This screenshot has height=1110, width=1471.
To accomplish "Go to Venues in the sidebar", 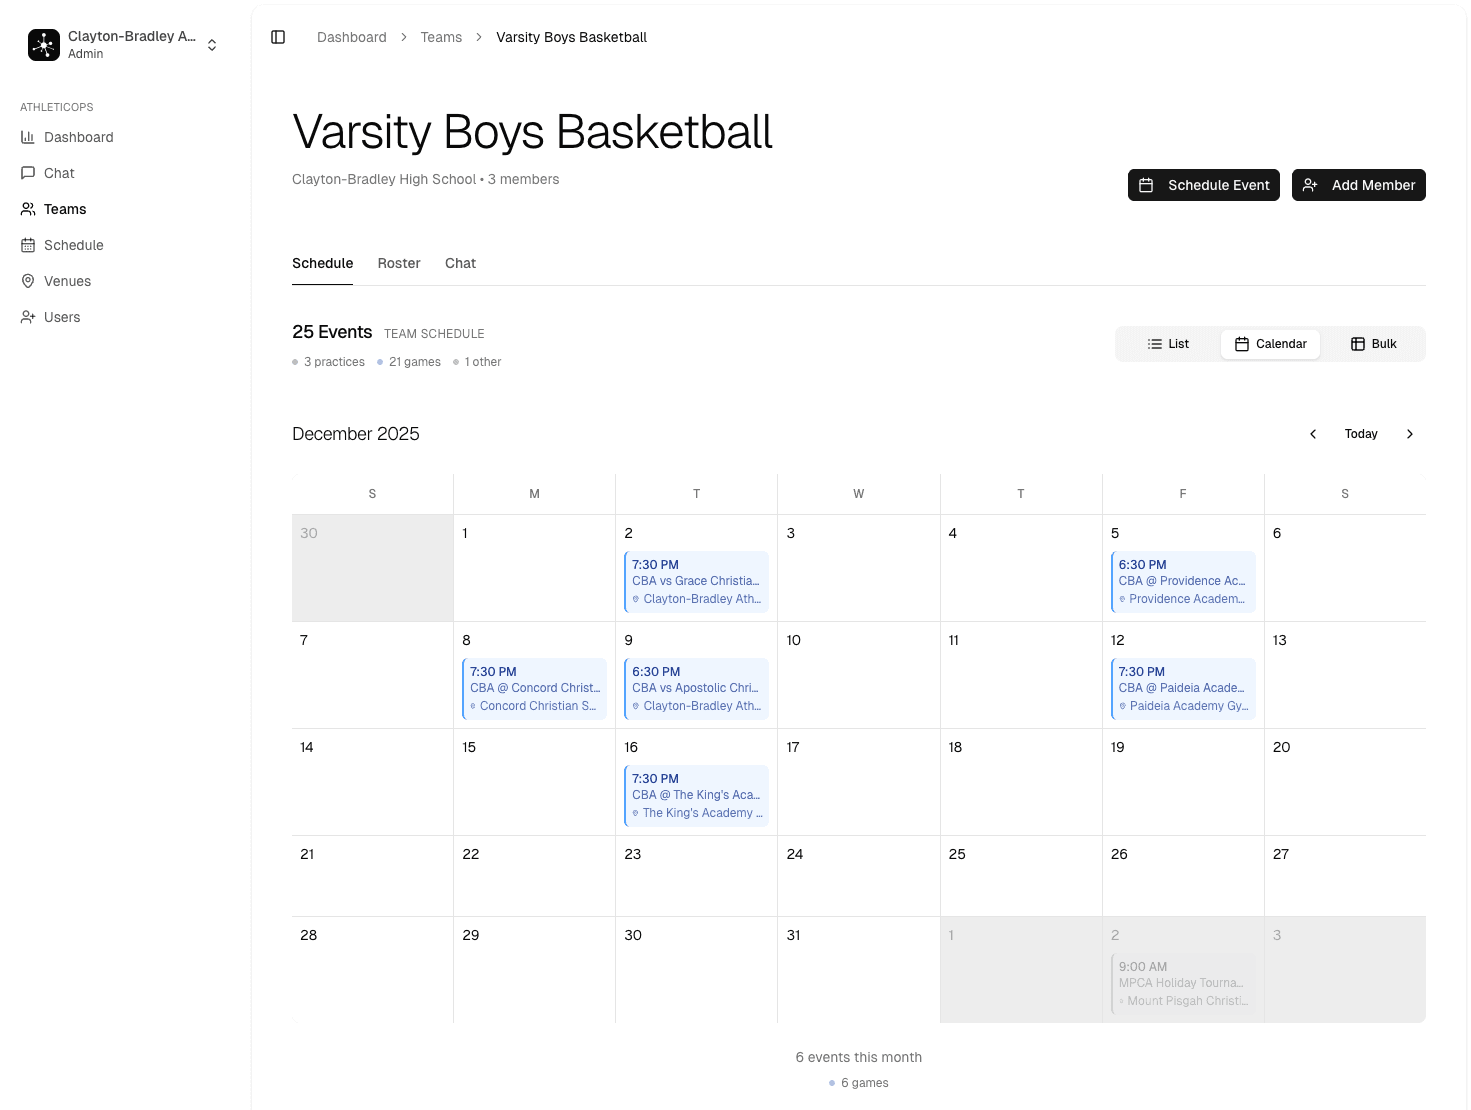I will coord(67,281).
